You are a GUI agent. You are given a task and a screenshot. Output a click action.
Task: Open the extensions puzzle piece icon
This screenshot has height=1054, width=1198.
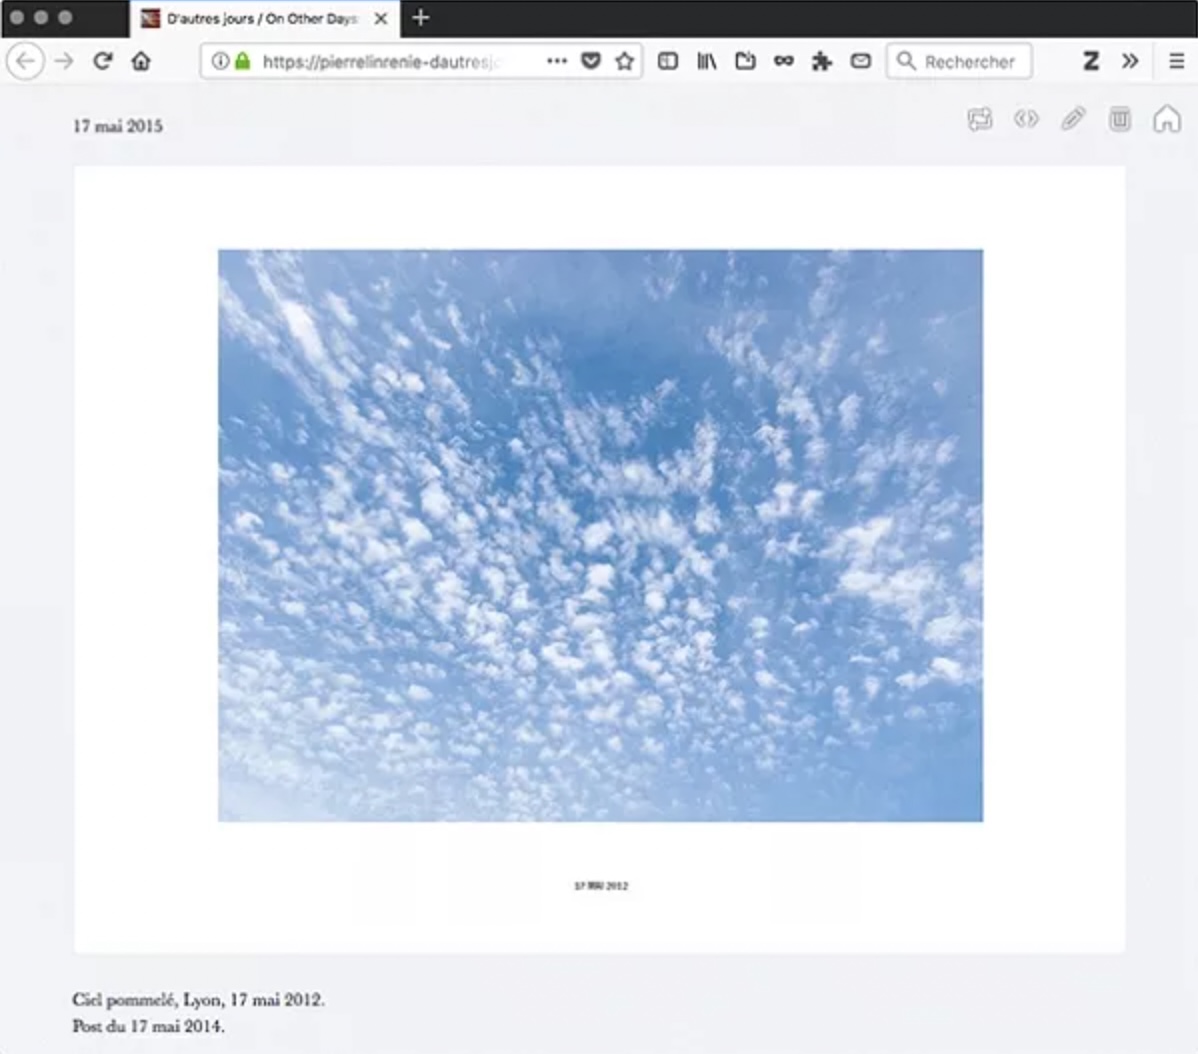pyautogui.click(x=822, y=61)
